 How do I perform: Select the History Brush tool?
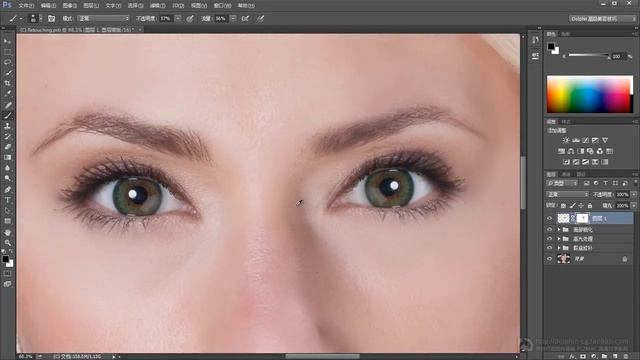click(7, 137)
